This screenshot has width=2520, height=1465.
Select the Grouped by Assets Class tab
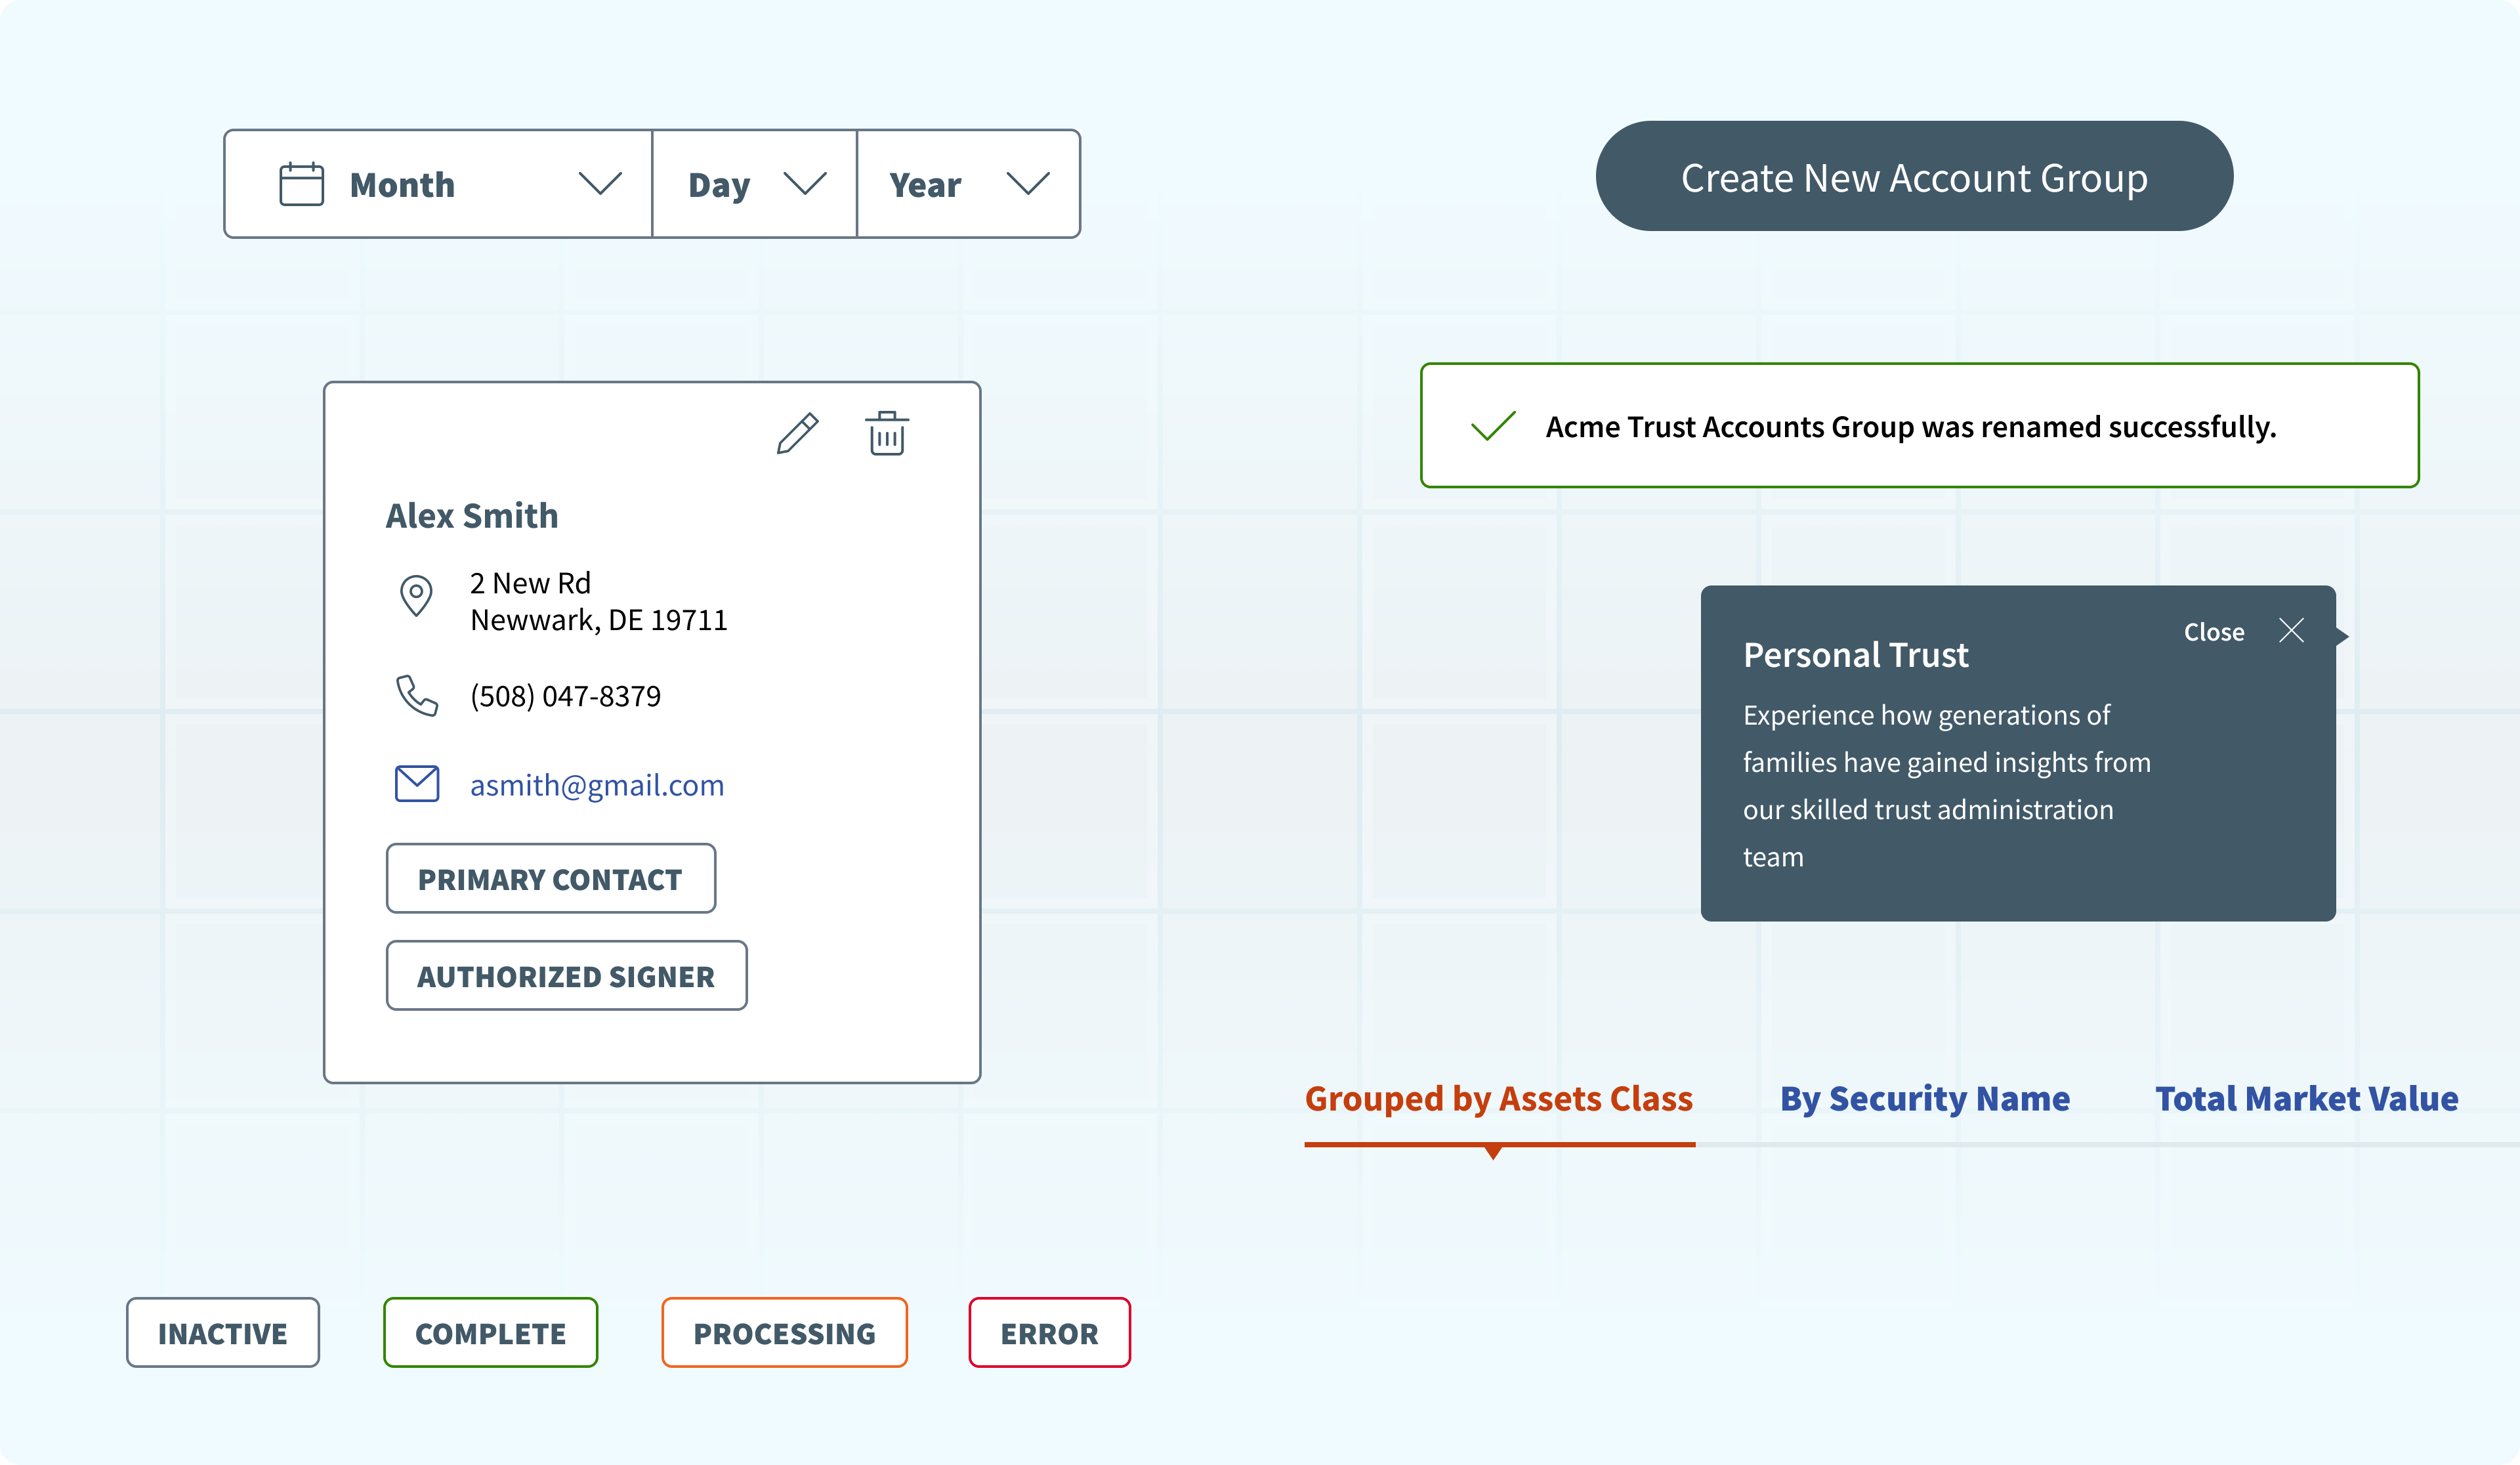pos(1498,1099)
